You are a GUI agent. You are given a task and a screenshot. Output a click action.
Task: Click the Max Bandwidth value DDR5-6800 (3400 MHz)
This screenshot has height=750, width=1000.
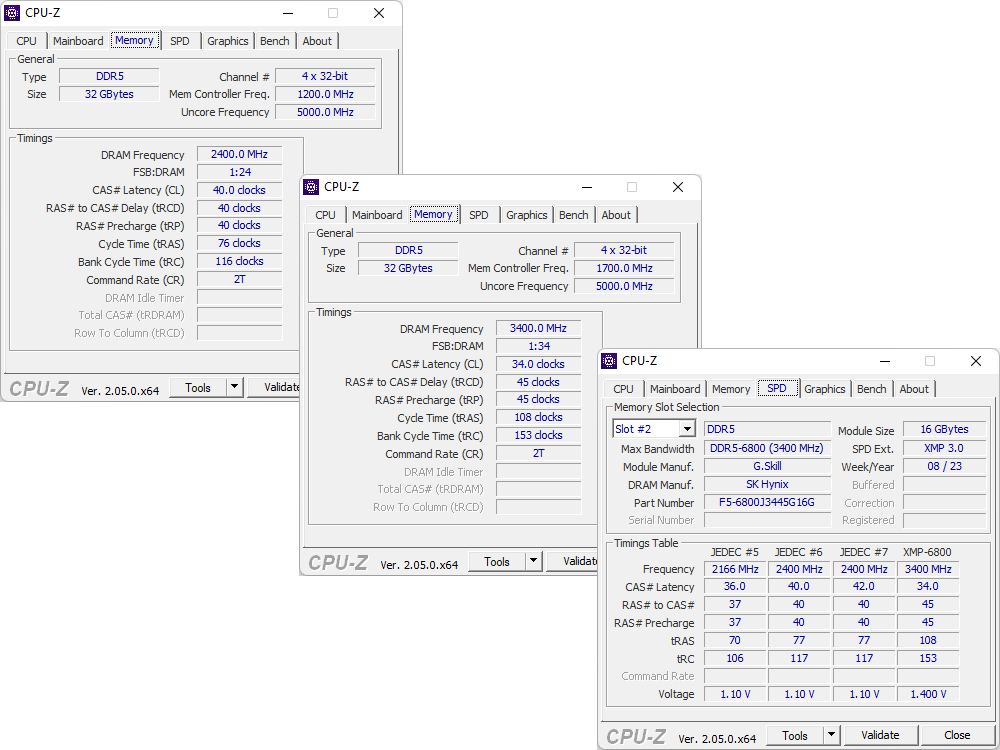[x=767, y=448]
